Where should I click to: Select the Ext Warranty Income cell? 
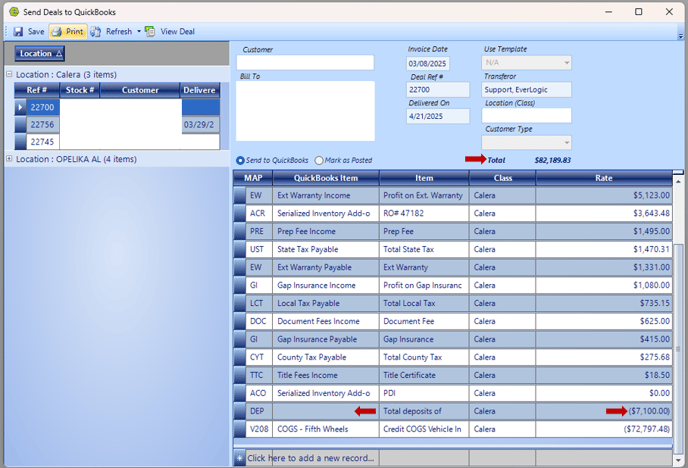pyautogui.click(x=326, y=196)
